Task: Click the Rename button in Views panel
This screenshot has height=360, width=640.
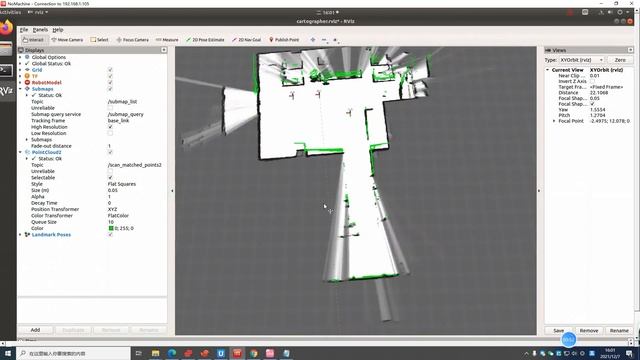Action: 619,331
